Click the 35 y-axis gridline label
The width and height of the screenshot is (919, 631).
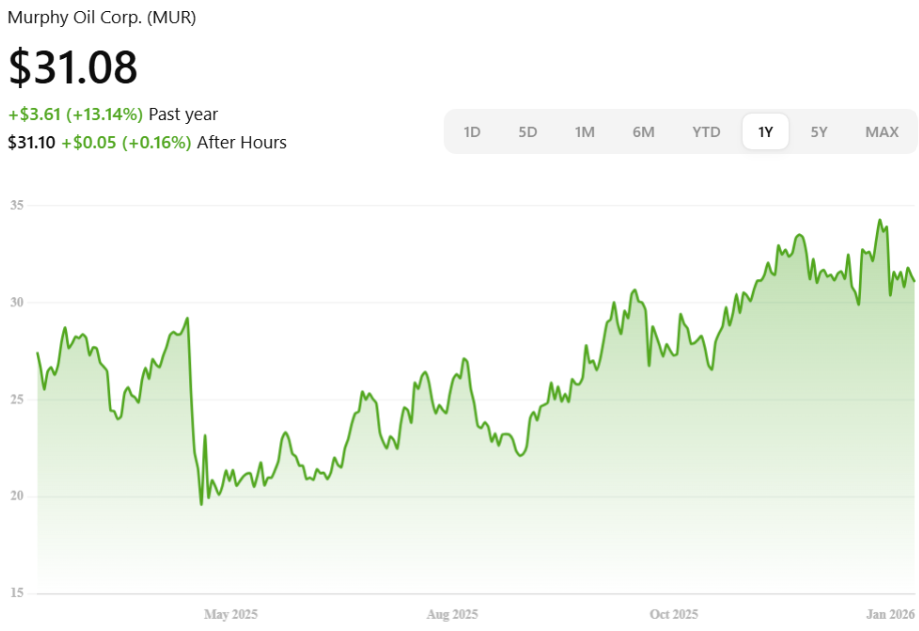pyautogui.click(x=17, y=205)
